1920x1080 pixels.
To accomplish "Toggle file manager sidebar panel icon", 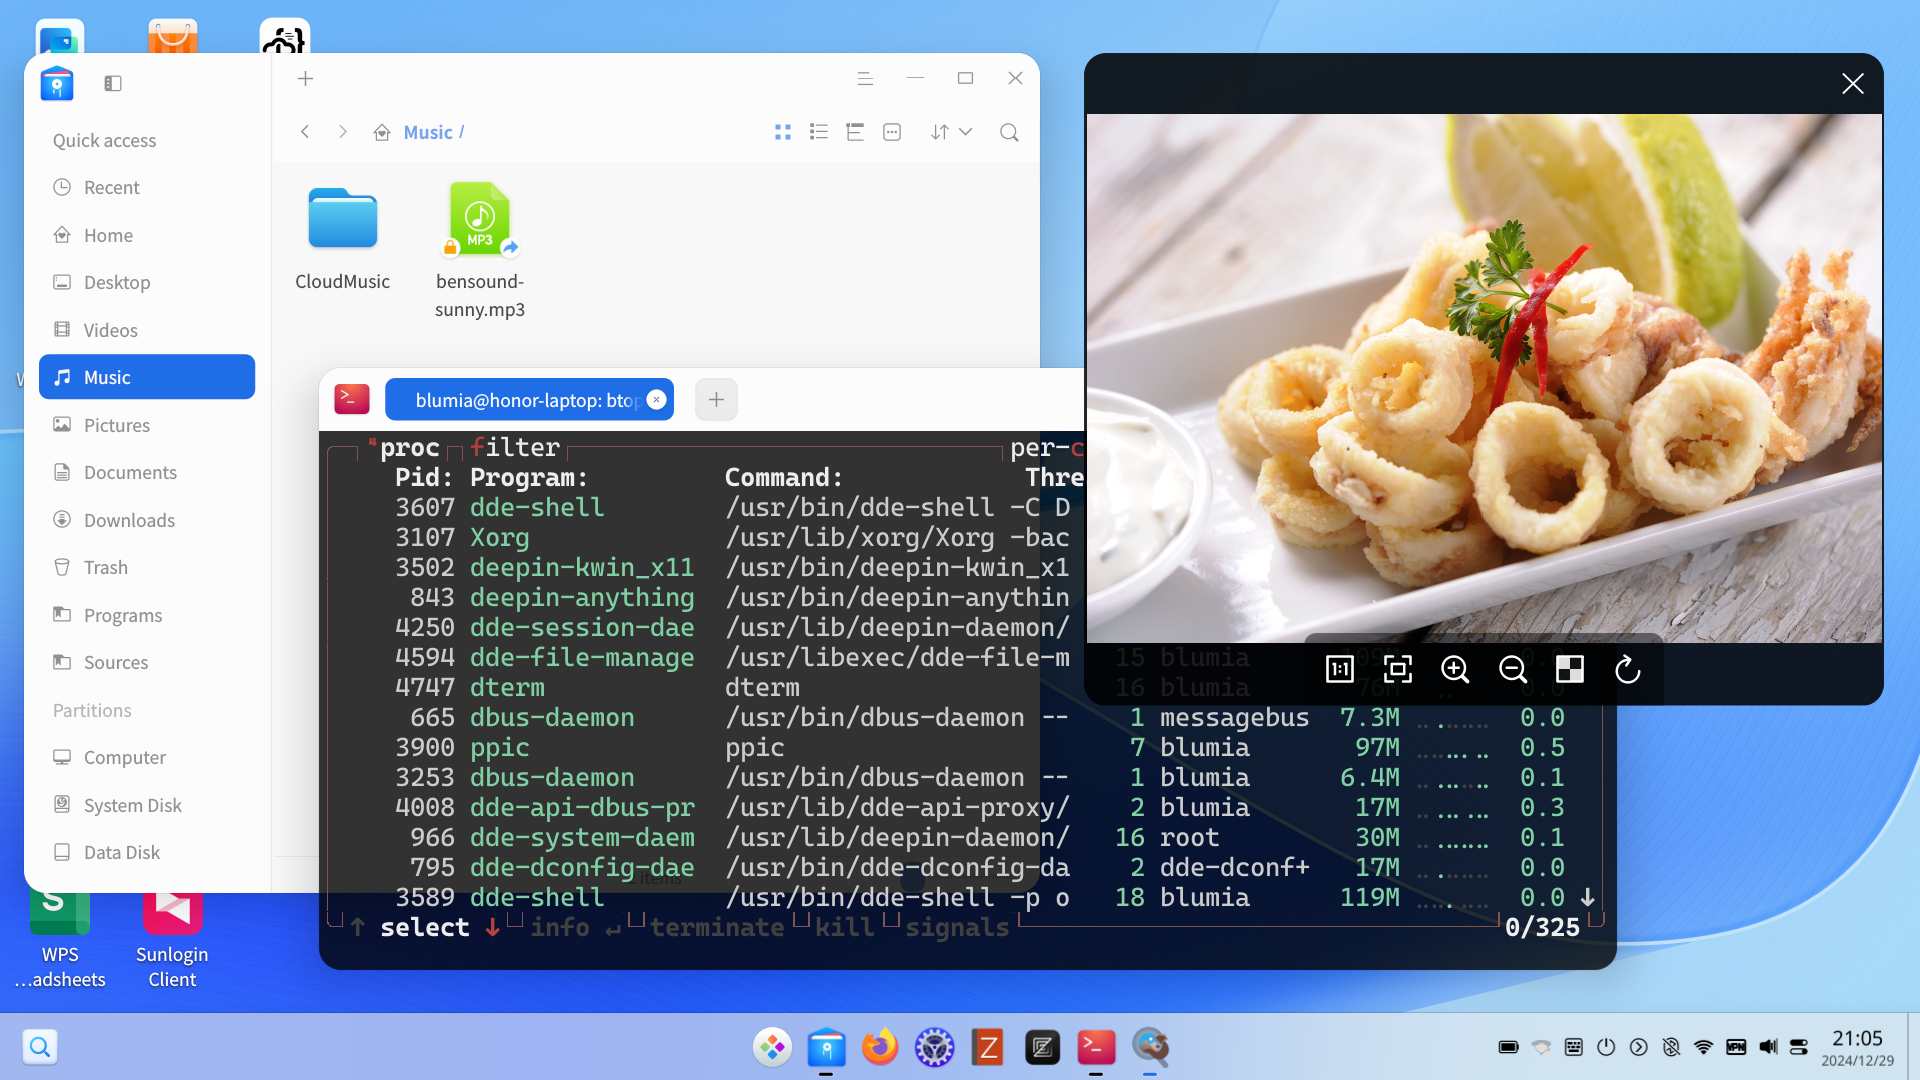I will click(113, 83).
